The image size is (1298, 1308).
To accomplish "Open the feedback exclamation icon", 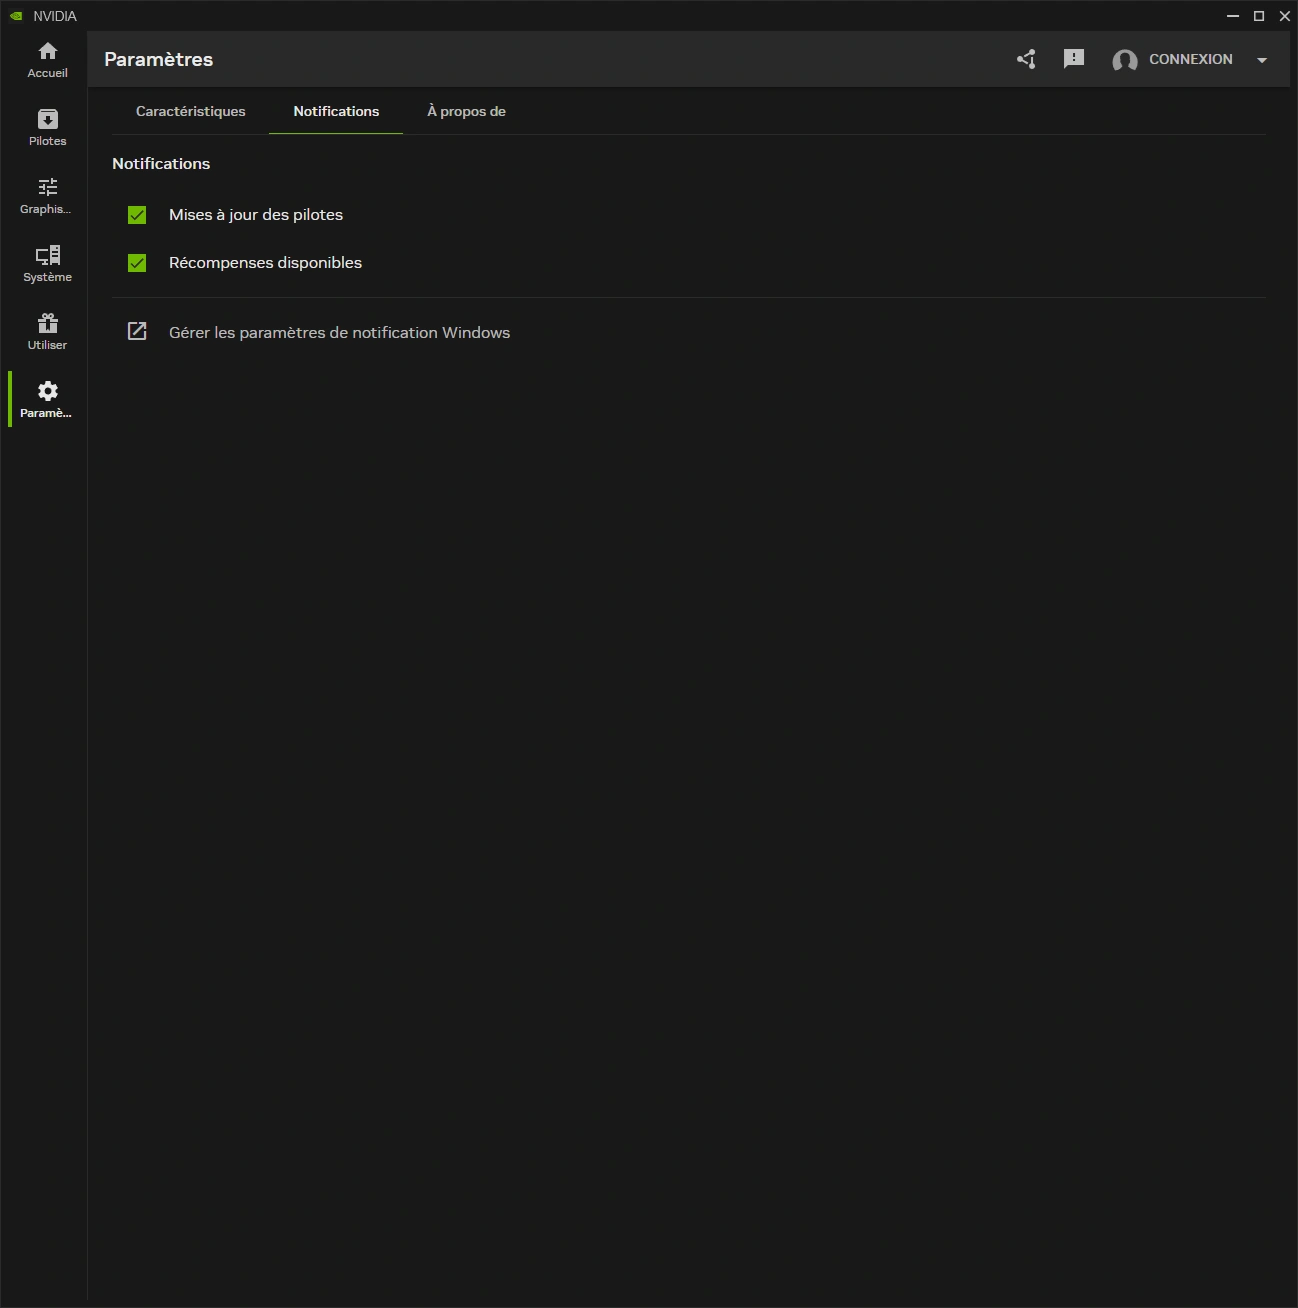I will [x=1074, y=59].
